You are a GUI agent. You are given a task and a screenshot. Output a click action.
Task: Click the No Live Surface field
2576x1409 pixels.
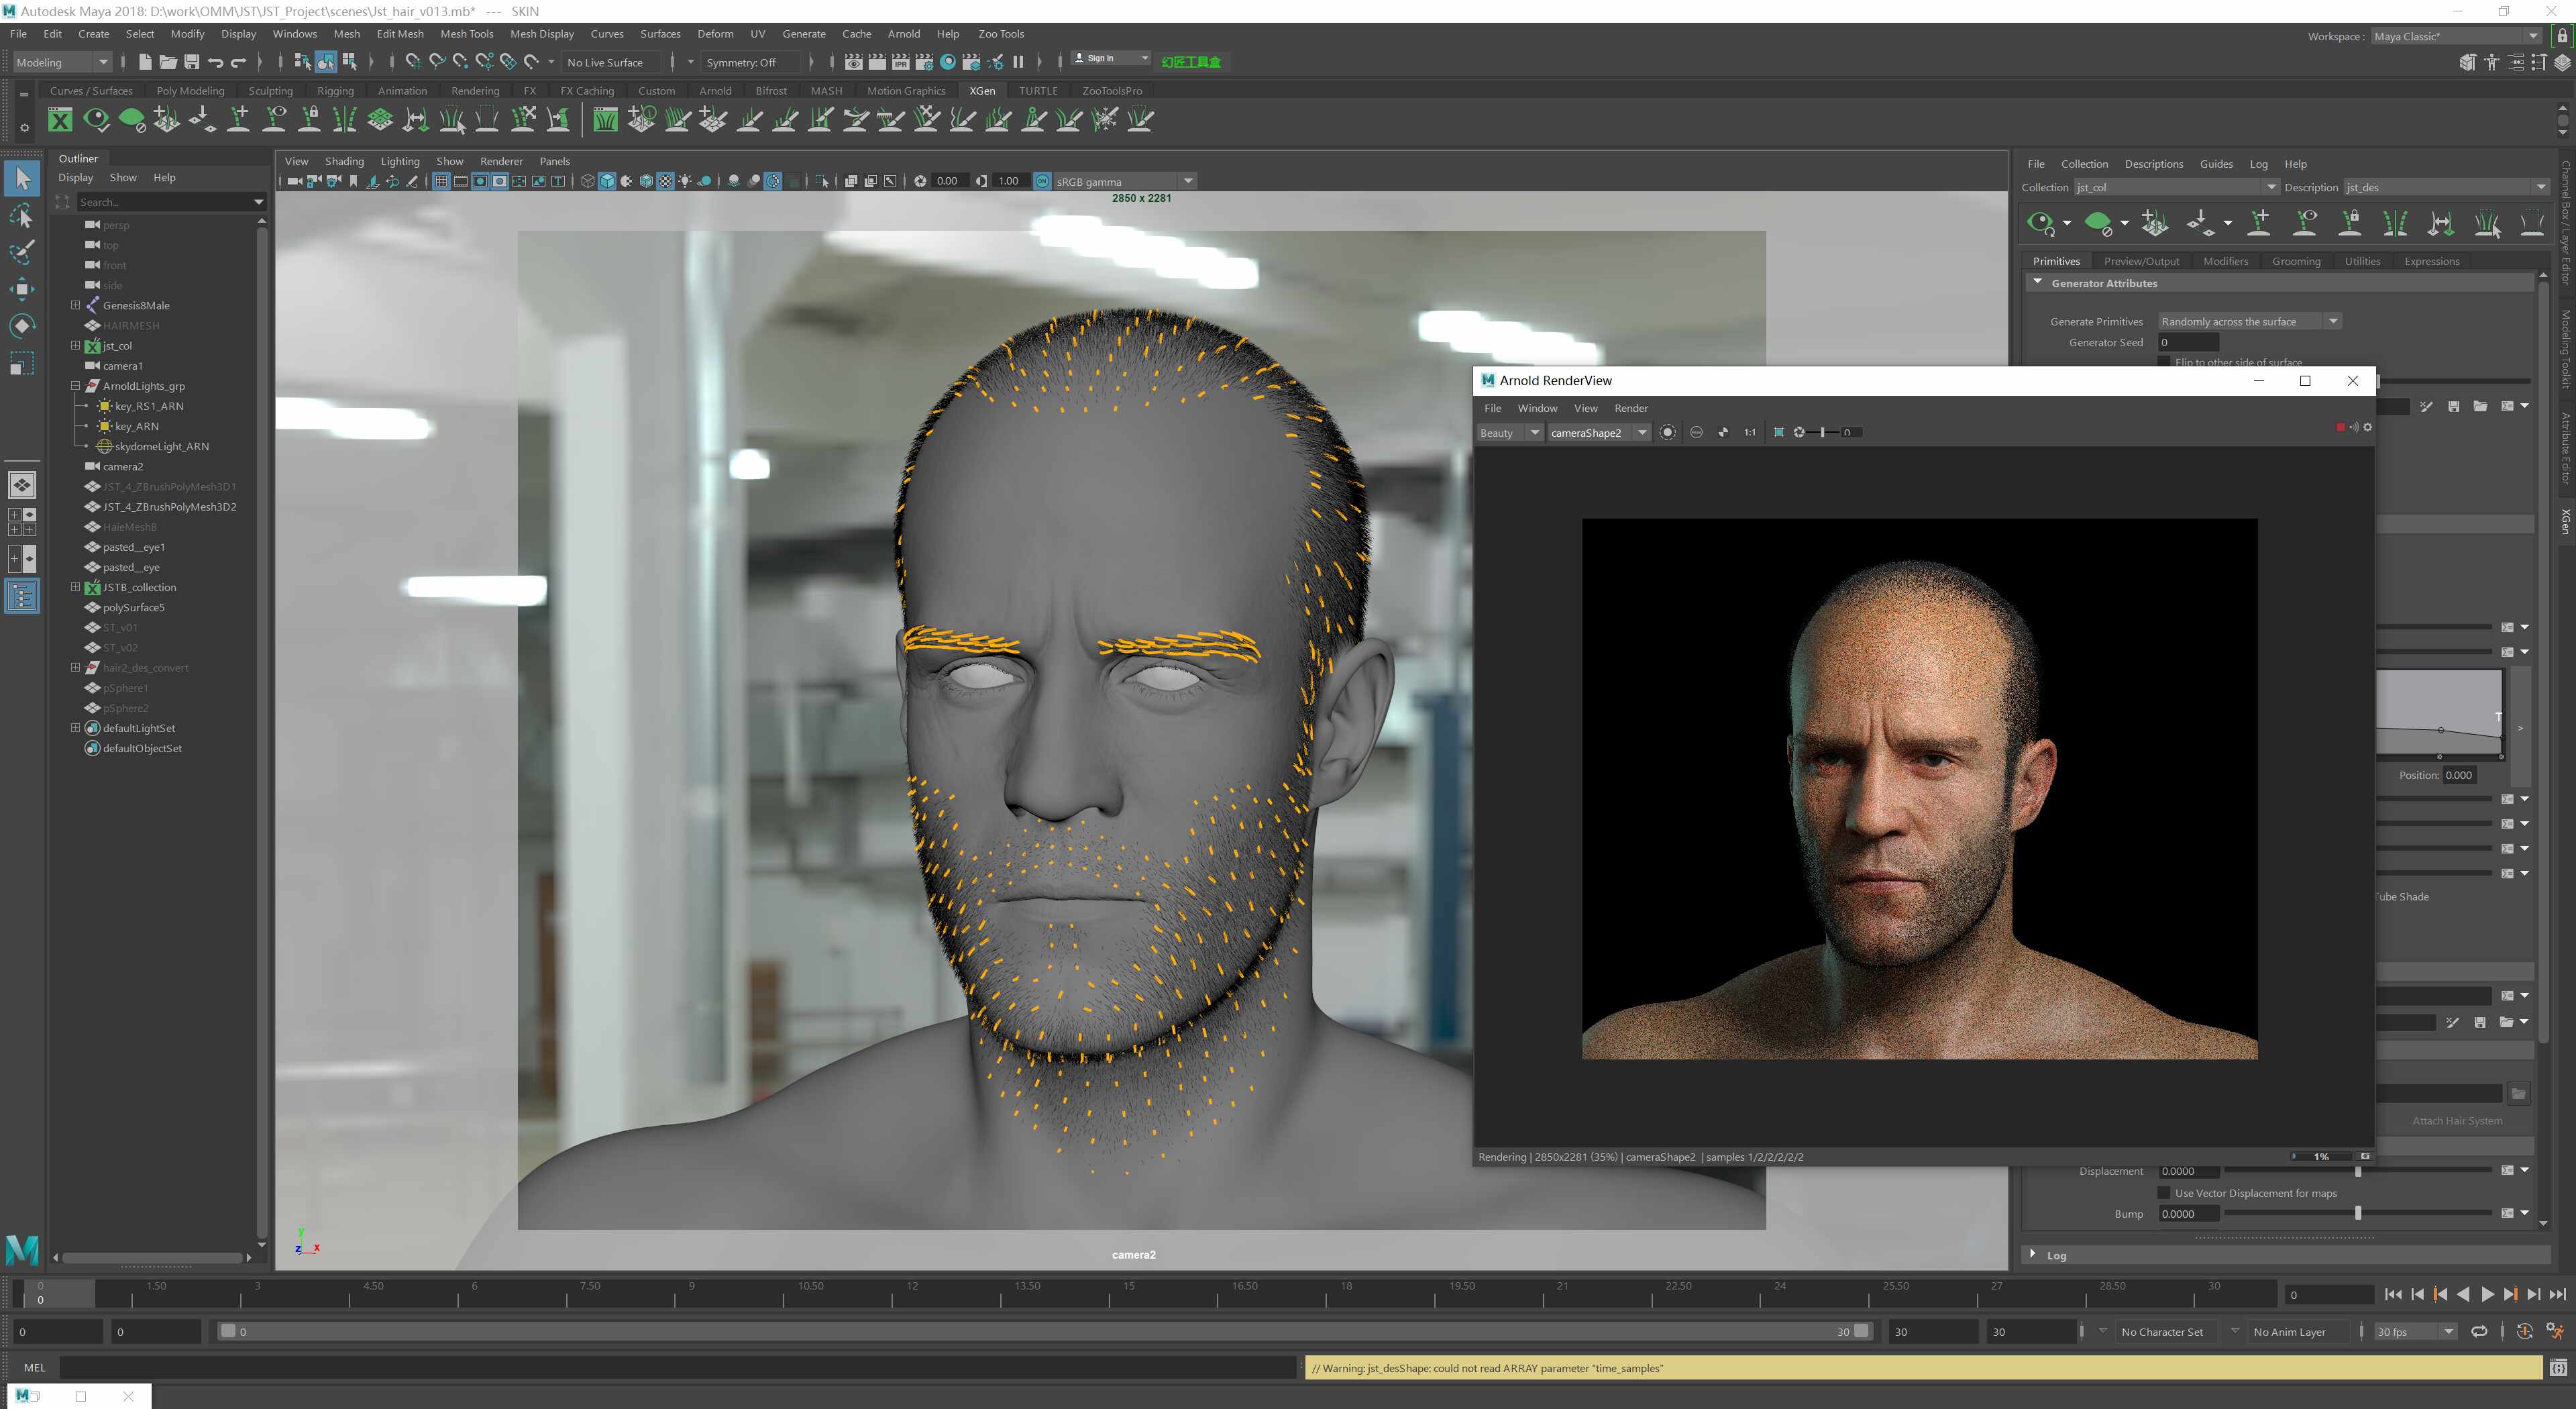pos(612,62)
